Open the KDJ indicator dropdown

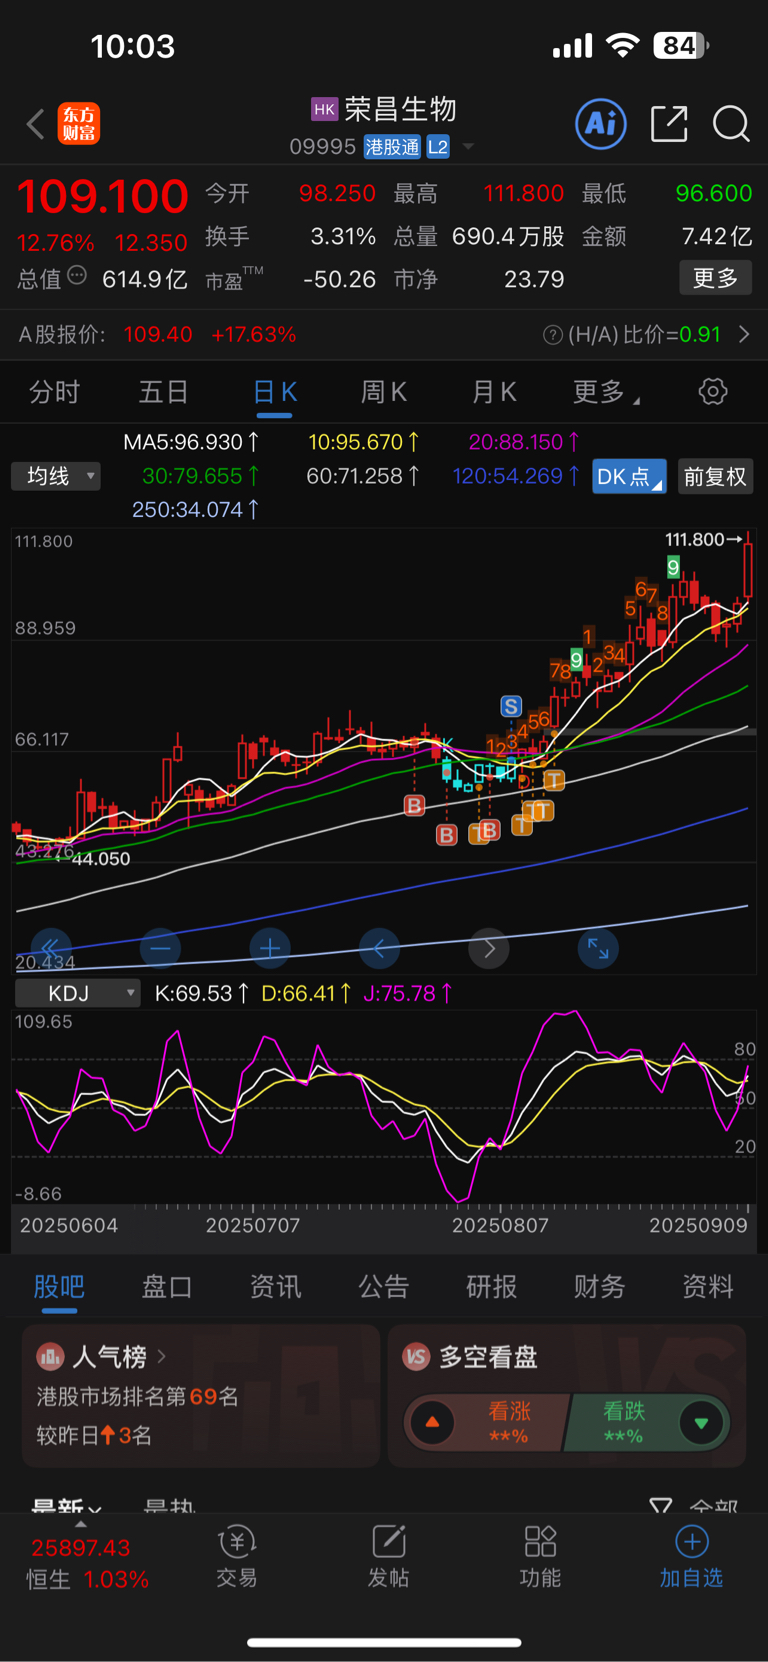click(77, 993)
